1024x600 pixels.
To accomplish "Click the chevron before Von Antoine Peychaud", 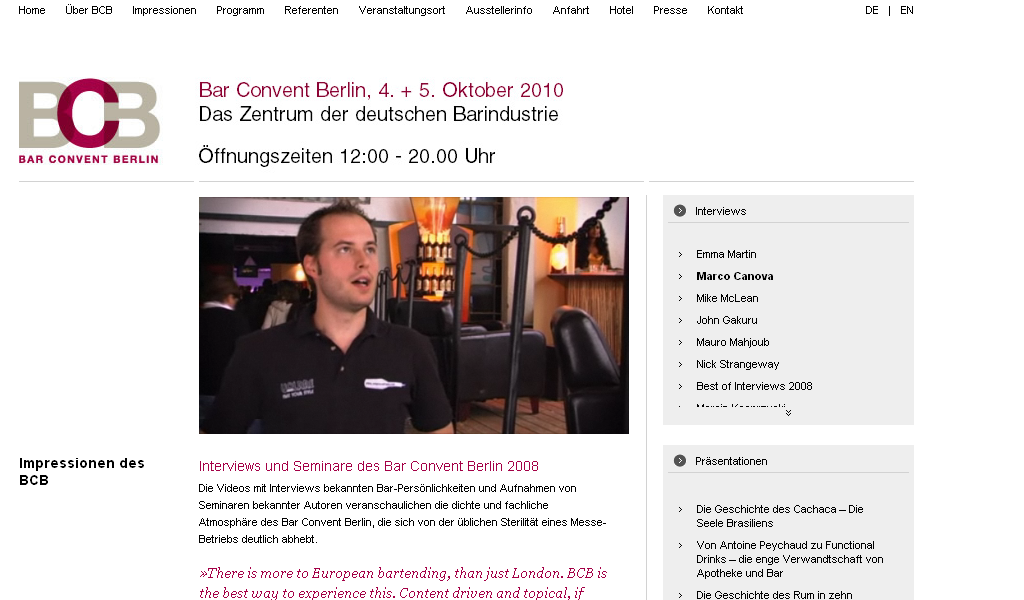I will (680, 545).
